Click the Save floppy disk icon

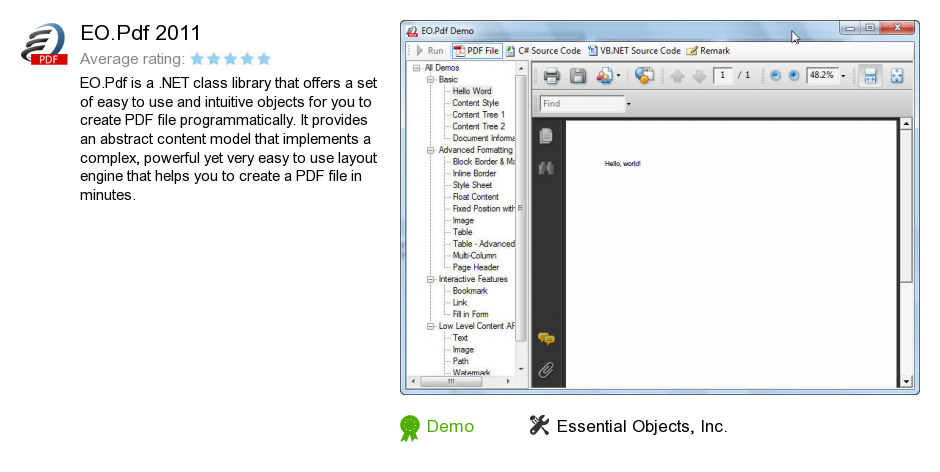578,76
